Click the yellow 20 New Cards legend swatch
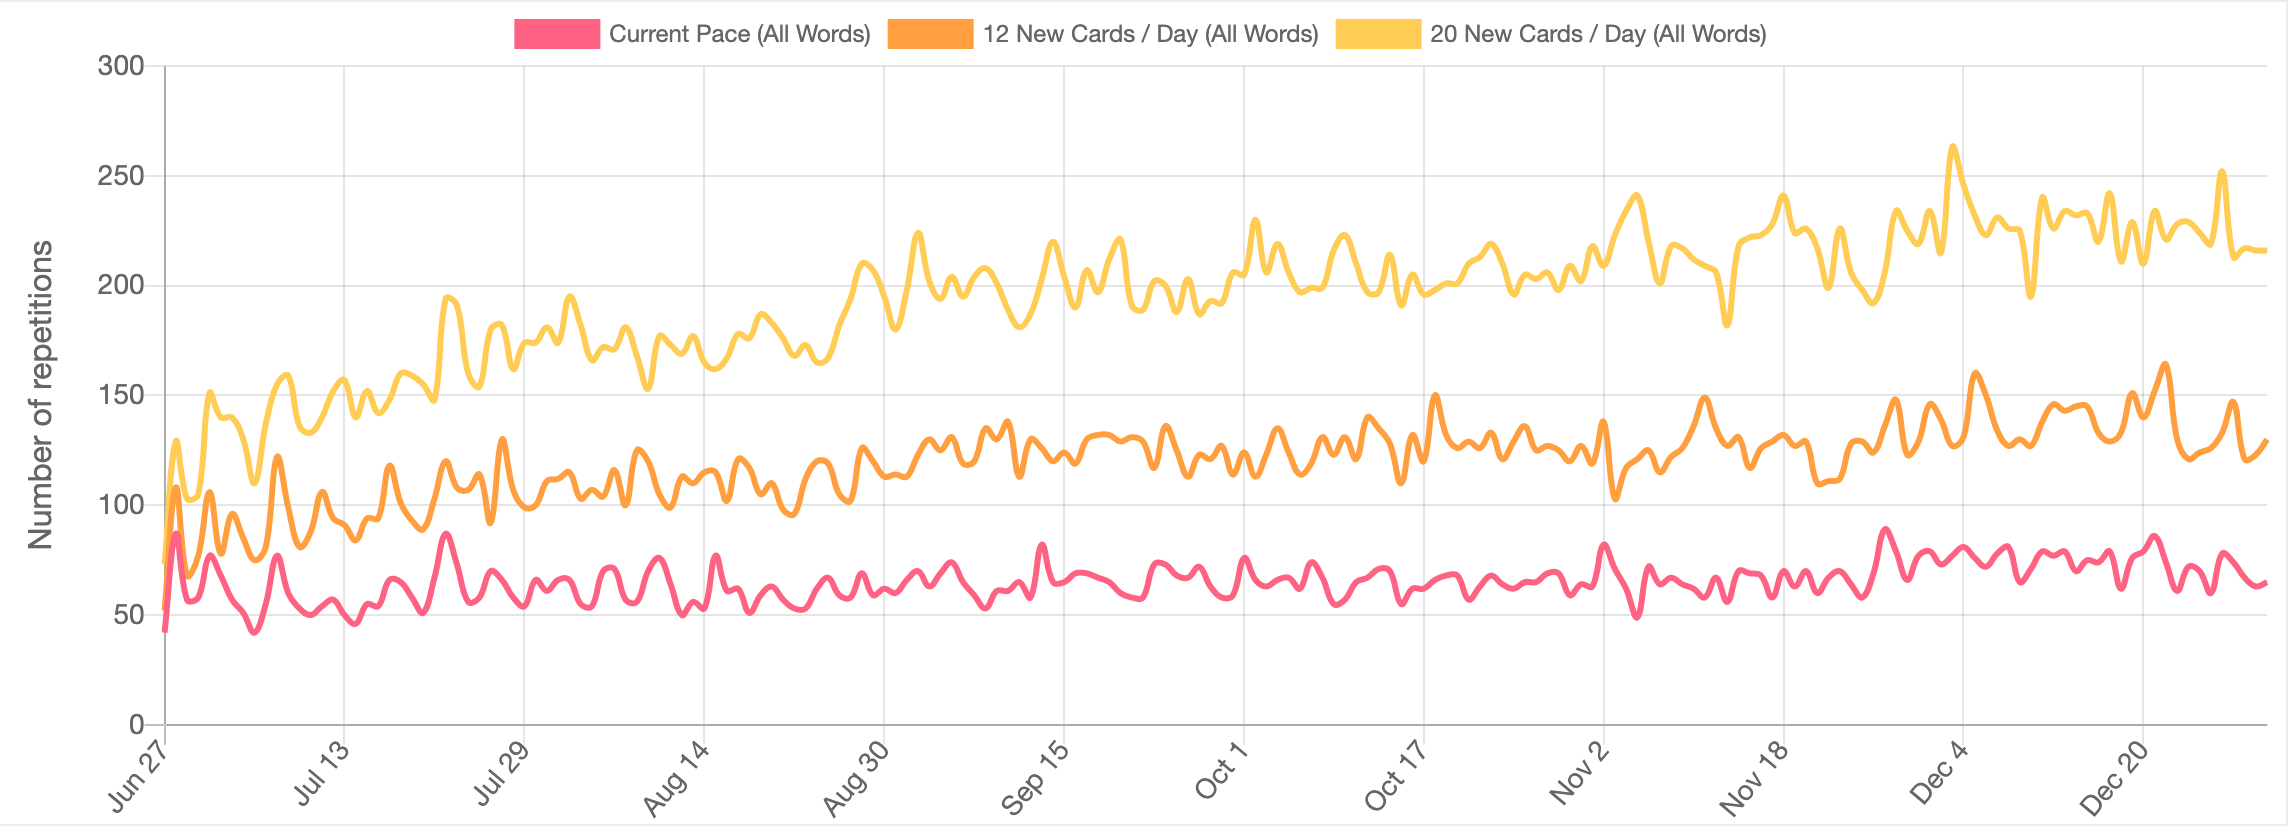 point(1377,34)
